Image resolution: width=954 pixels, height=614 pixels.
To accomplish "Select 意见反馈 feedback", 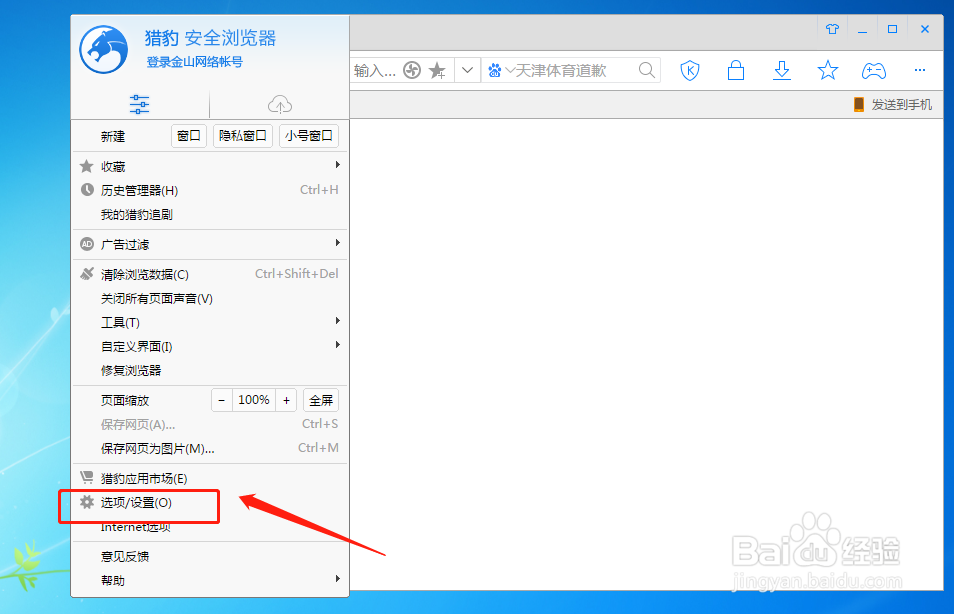I will (x=210, y=556).
